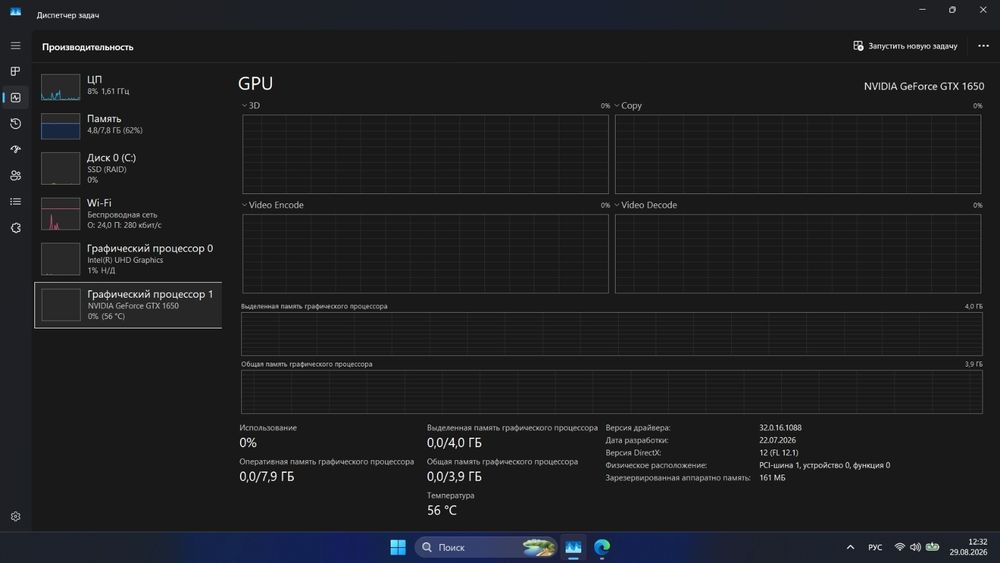The height and width of the screenshot is (563, 1000).
Task: Open the App history icon
Action: [15, 124]
